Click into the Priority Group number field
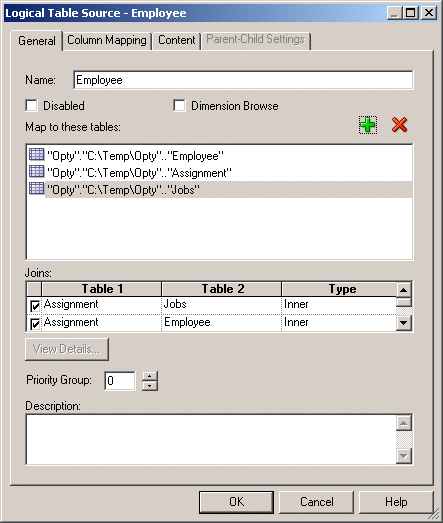The width and height of the screenshot is (443, 523). click(x=120, y=381)
